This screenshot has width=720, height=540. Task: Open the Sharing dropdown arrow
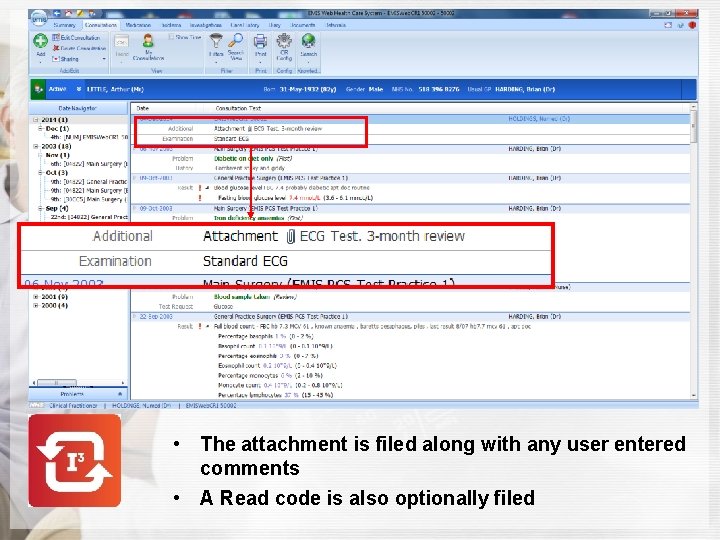point(104,59)
